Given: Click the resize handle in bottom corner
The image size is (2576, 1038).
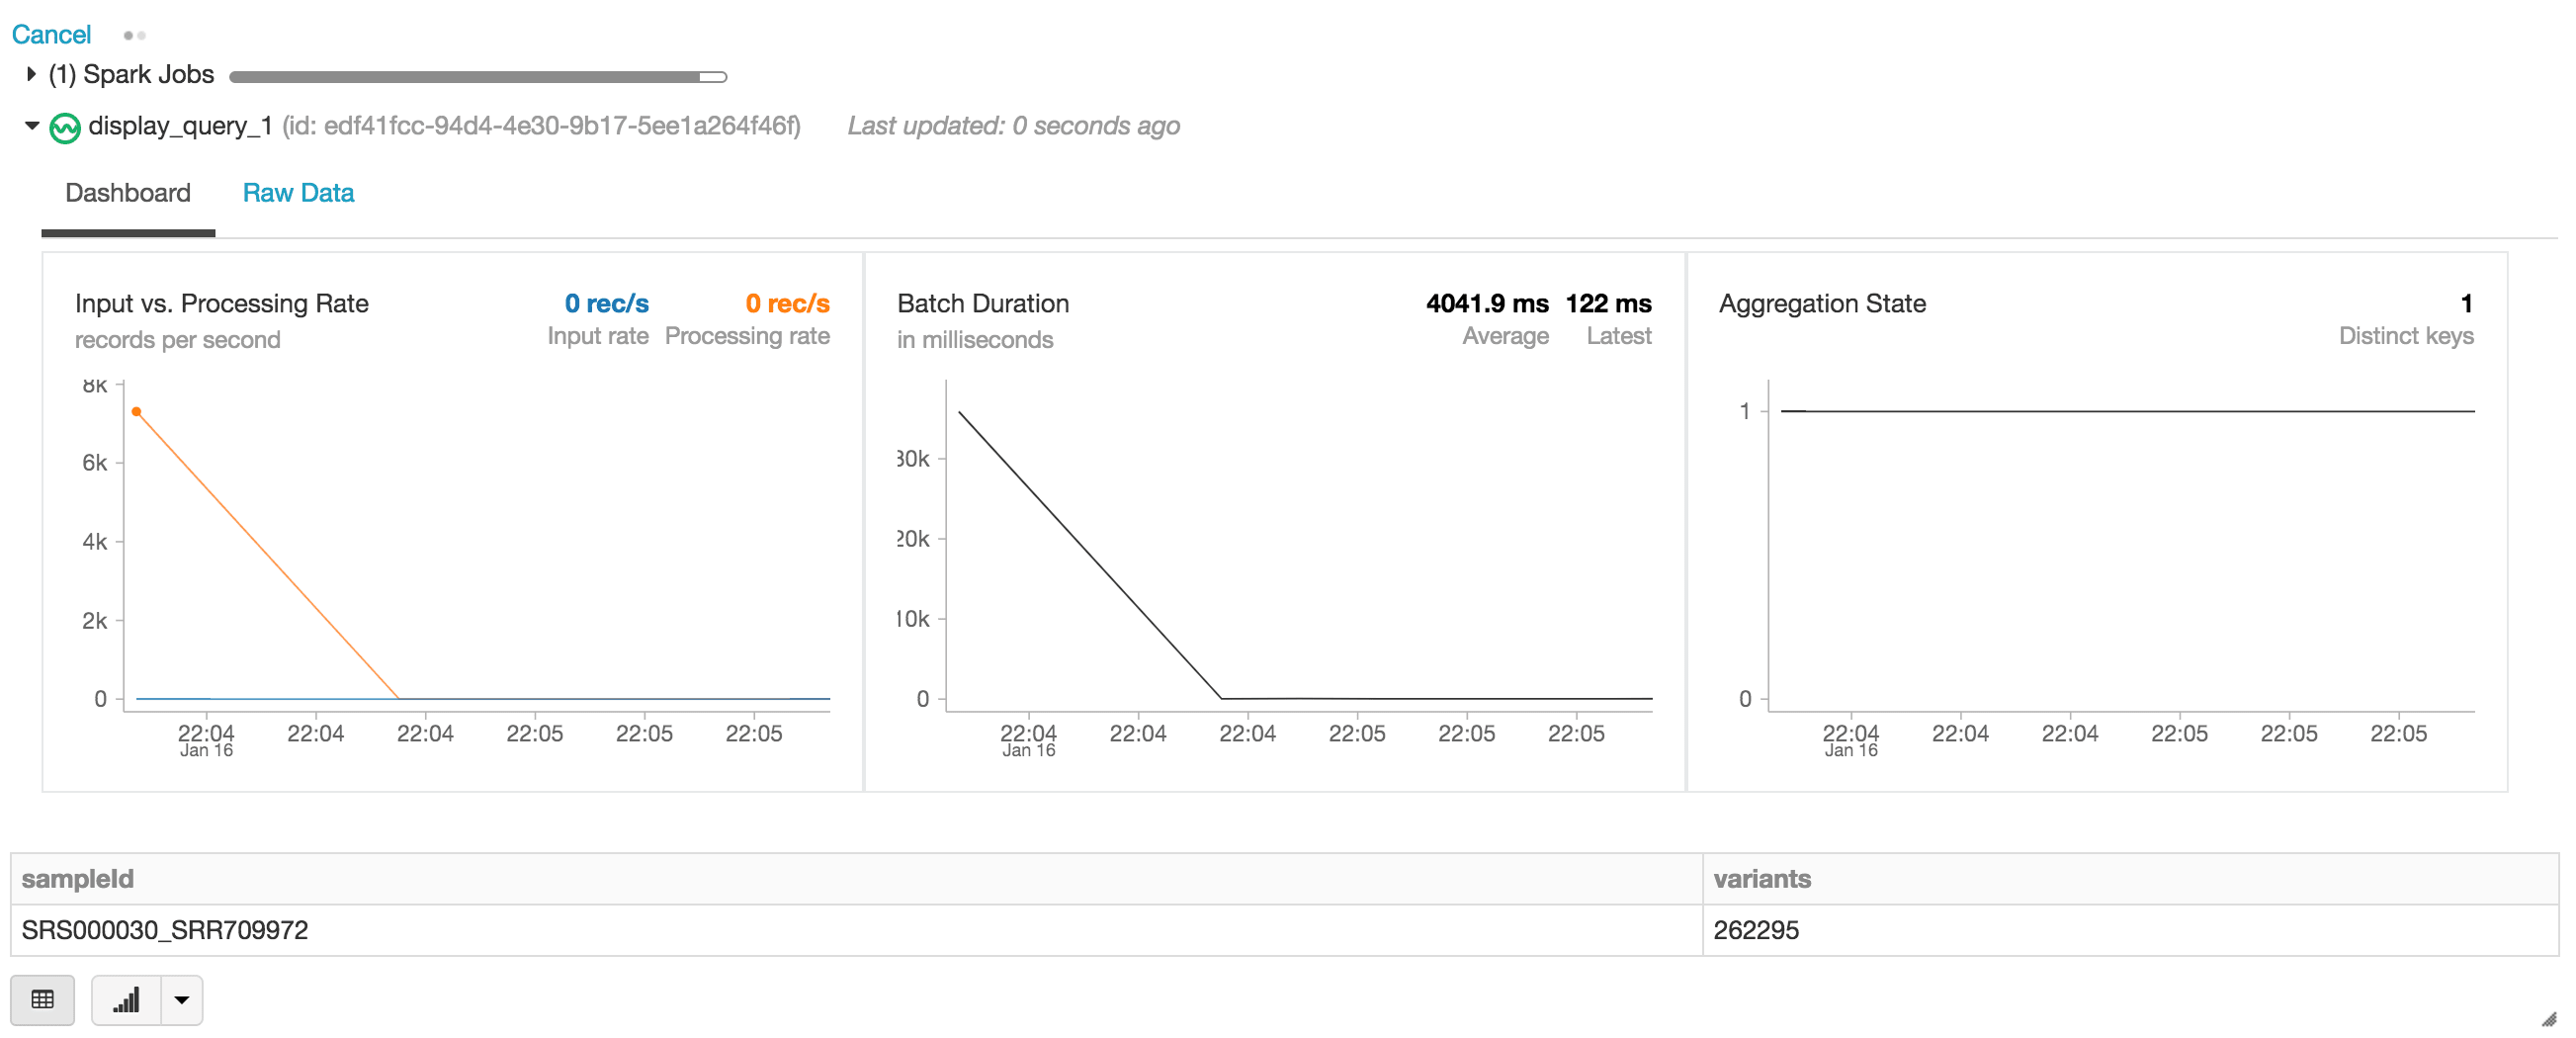Looking at the screenshot, I should 2548,1019.
